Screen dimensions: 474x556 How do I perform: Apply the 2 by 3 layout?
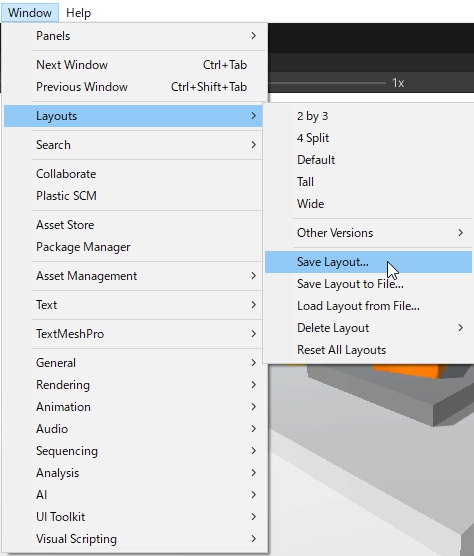click(368, 116)
